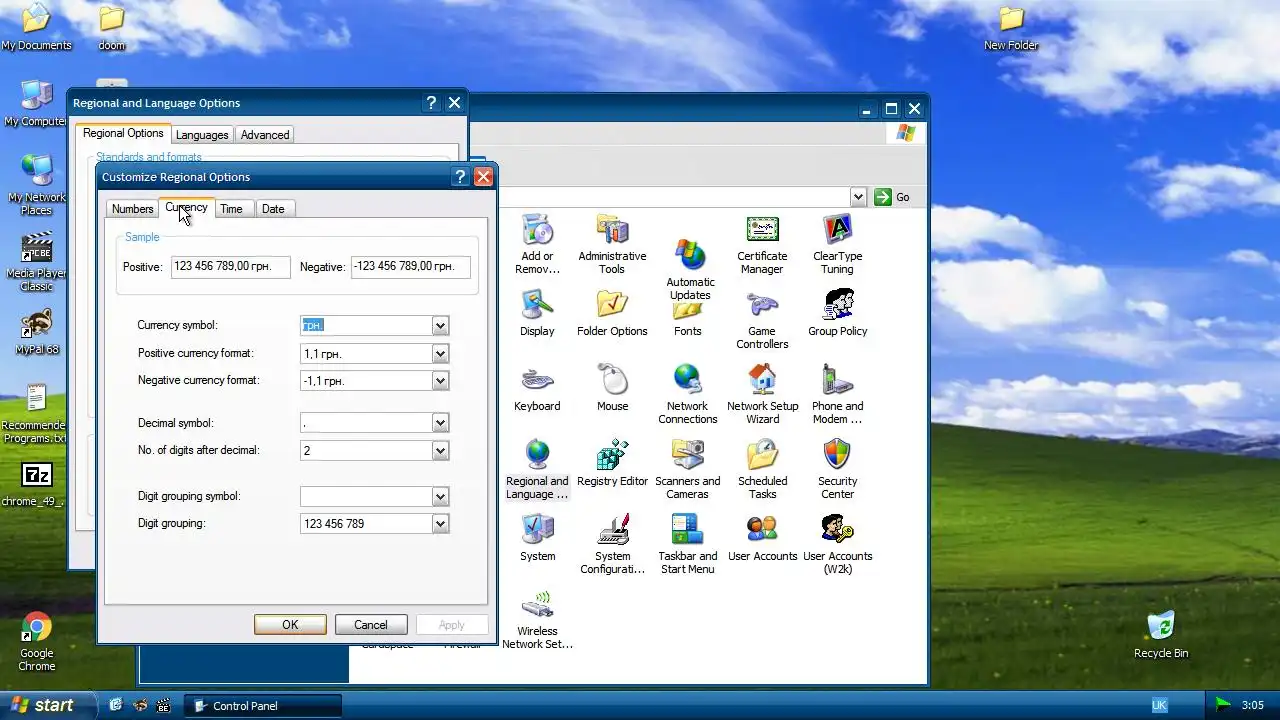Switch to Languages tab in Regional window
1280x720 pixels.
[x=202, y=135]
